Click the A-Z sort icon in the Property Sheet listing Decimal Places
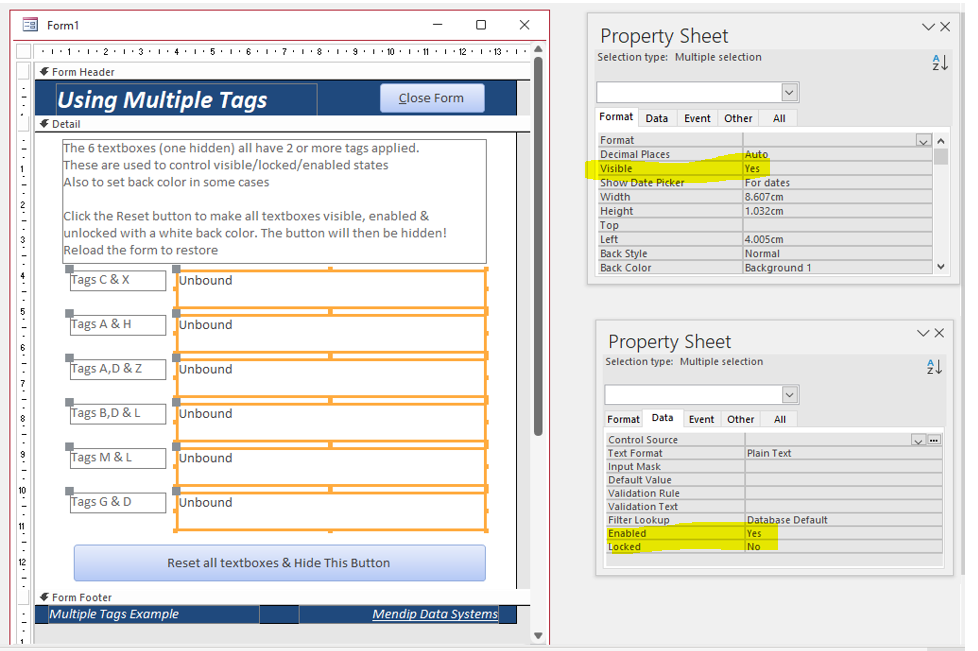Screen dimensions: 978x651 pyautogui.click(x=940, y=62)
